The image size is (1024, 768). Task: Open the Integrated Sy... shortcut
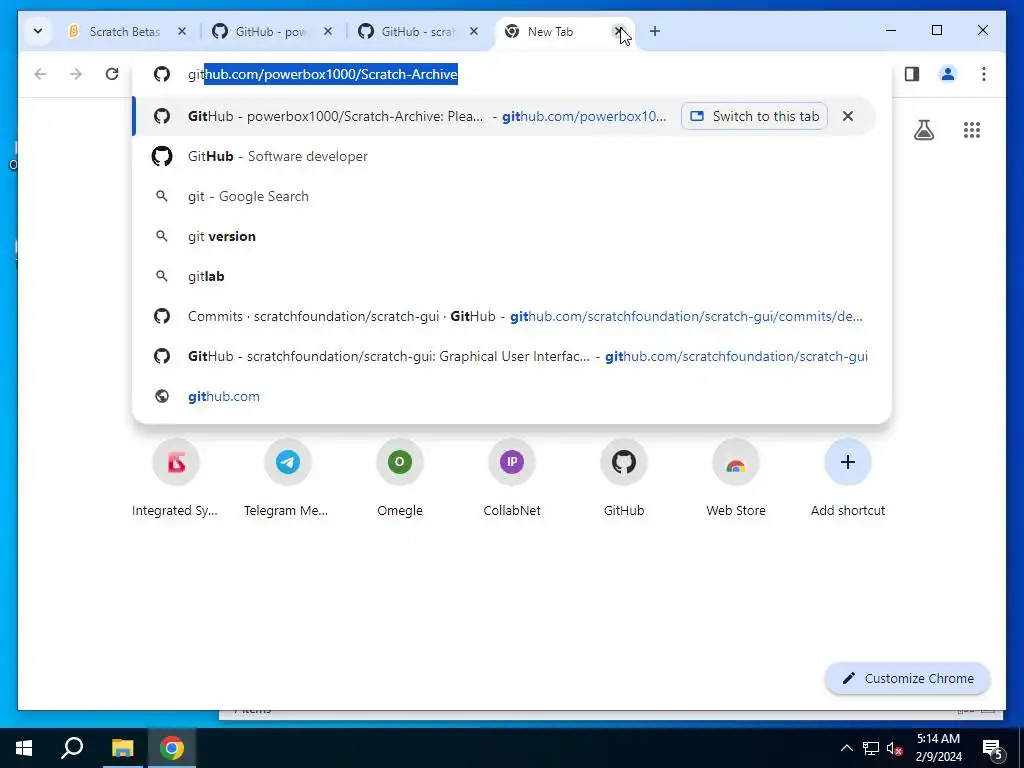tap(175, 479)
